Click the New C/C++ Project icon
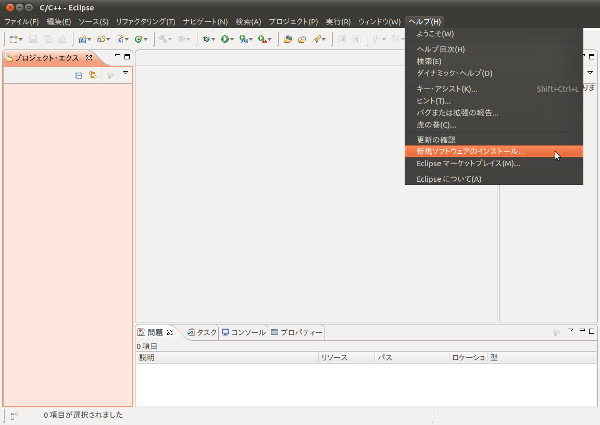The image size is (600, 425). [82, 39]
